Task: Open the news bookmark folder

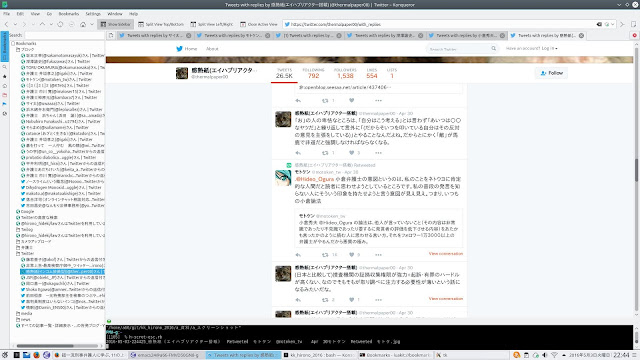Action: point(26,320)
